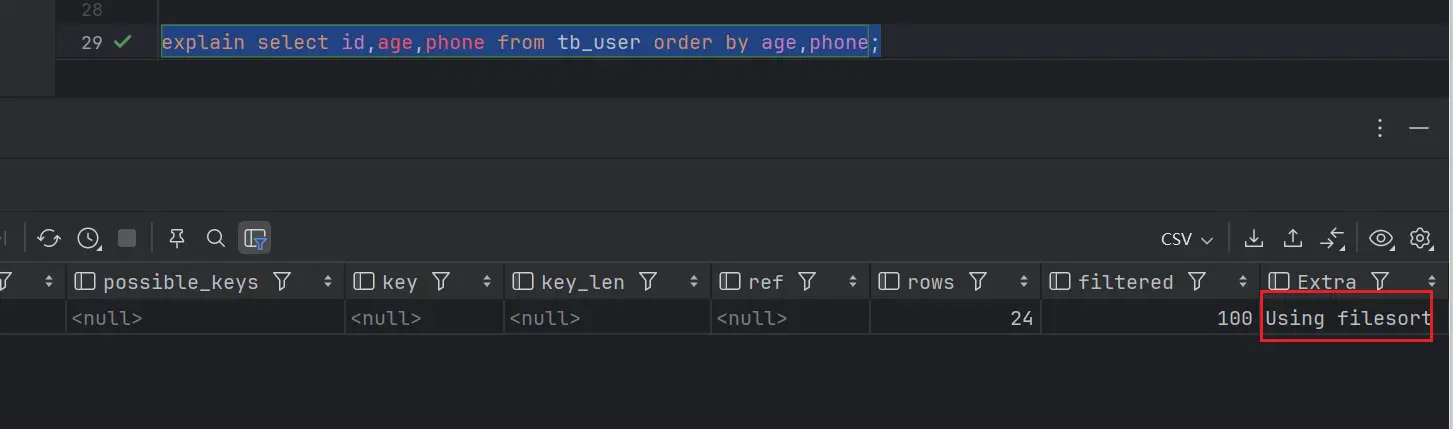1453x429 pixels.
Task: Toggle the filter on the rows column
Action: [x=978, y=282]
